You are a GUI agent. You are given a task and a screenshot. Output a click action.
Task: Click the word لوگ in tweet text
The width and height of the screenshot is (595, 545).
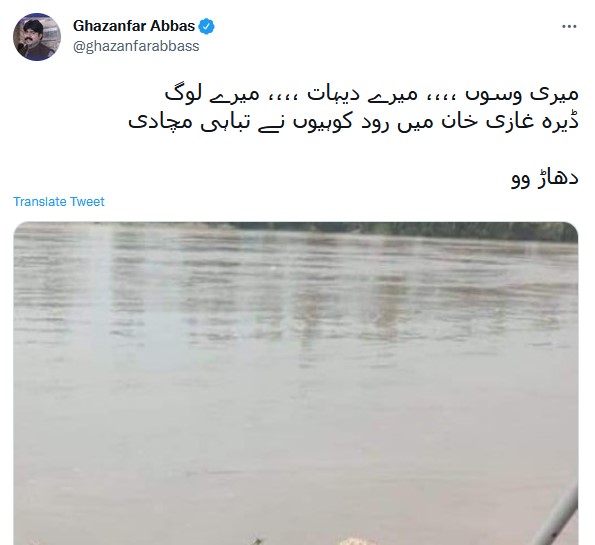pyautogui.click(x=183, y=93)
